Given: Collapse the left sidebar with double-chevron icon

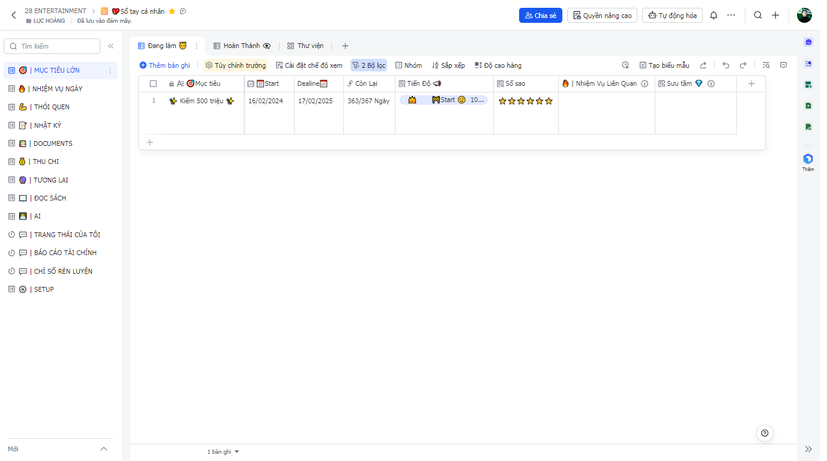Looking at the screenshot, I should [111, 46].
